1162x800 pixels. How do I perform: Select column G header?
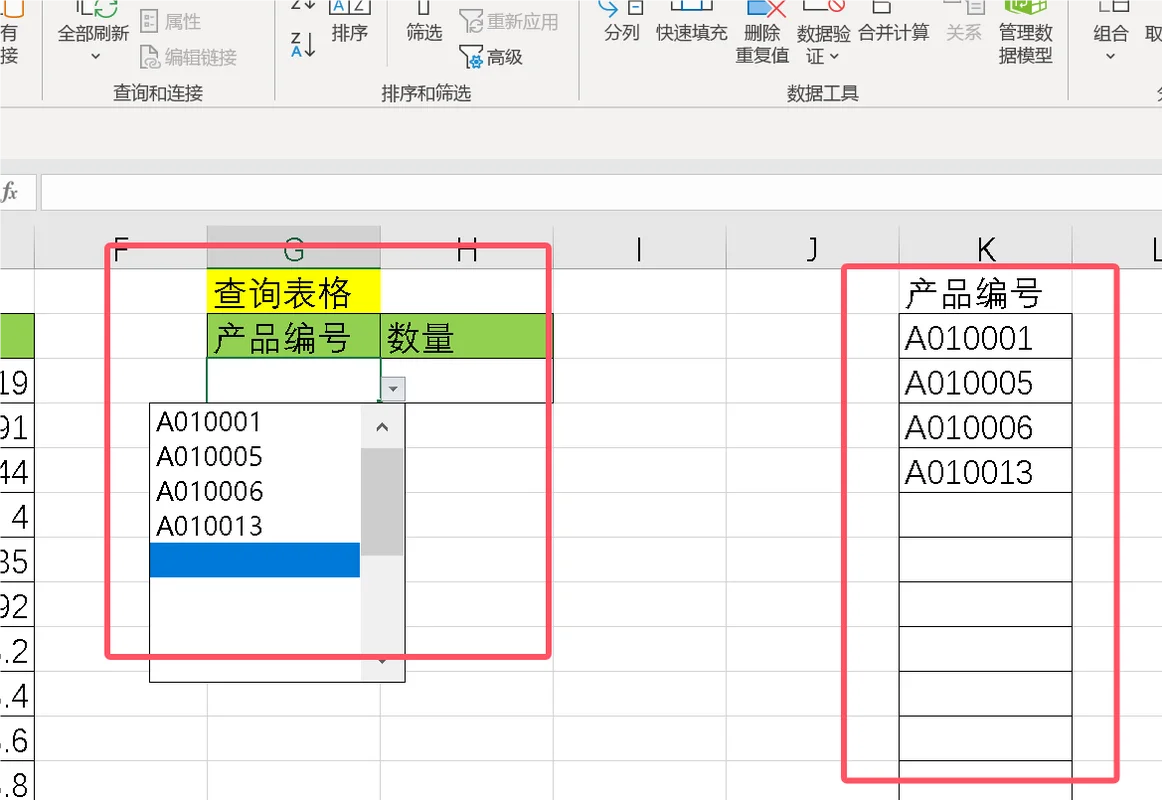[x=293, y=248]
